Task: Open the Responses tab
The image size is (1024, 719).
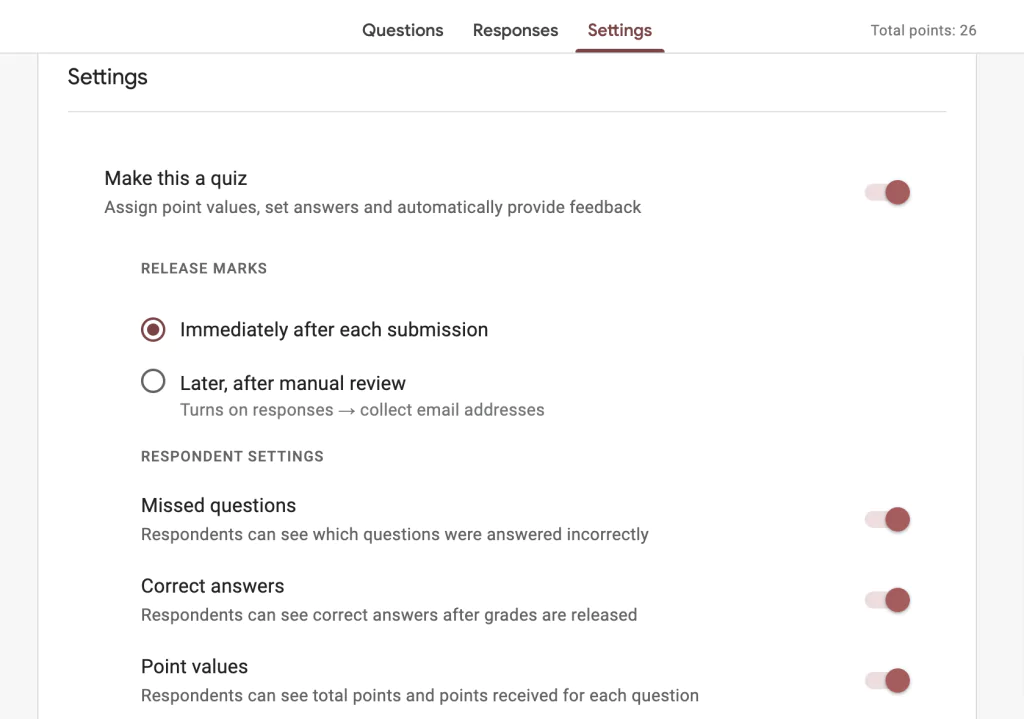Action: (x=515, y=30)
